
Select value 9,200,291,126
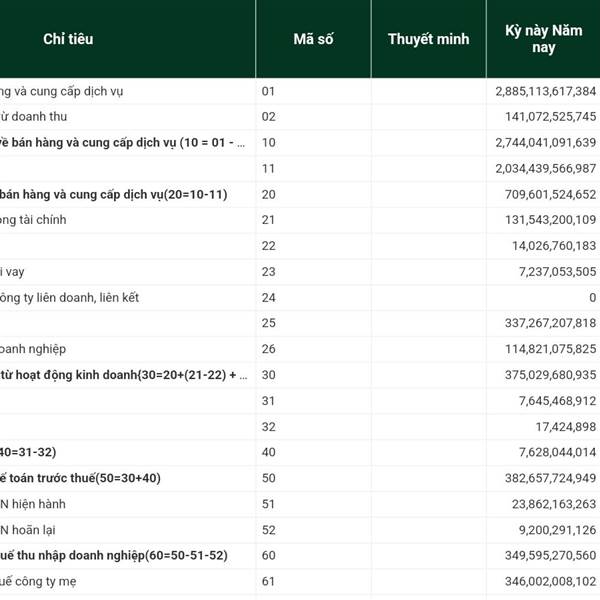pos(558,530)
